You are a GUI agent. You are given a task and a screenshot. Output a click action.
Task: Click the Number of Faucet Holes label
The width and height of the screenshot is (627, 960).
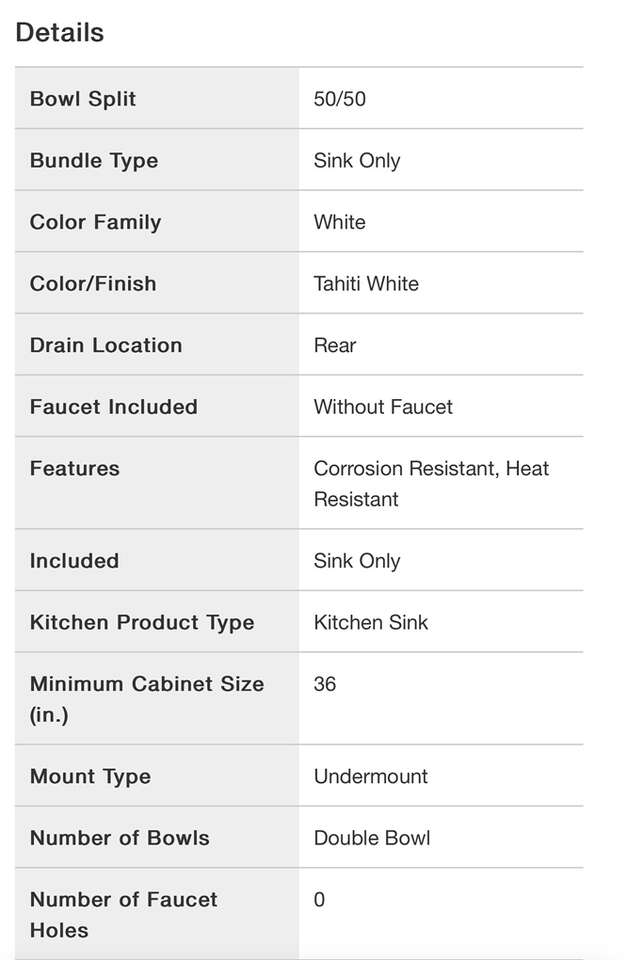click(123, 914)
